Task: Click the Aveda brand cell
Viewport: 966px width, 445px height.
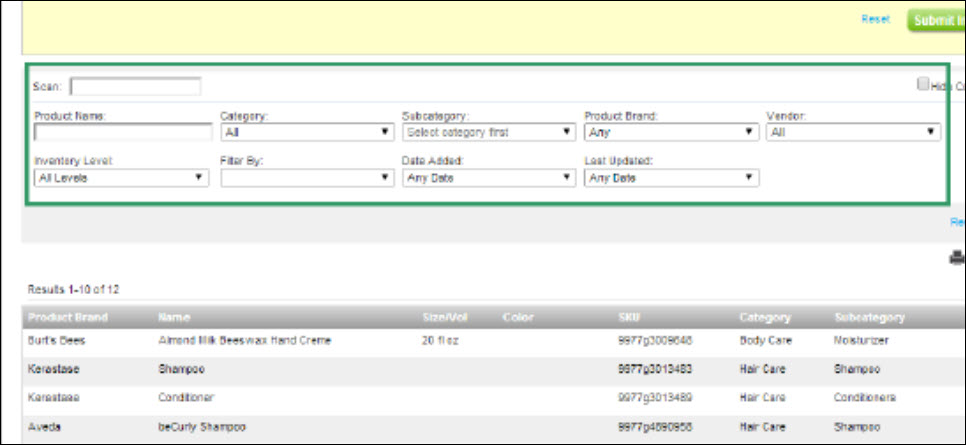Action: pos(44,427)
